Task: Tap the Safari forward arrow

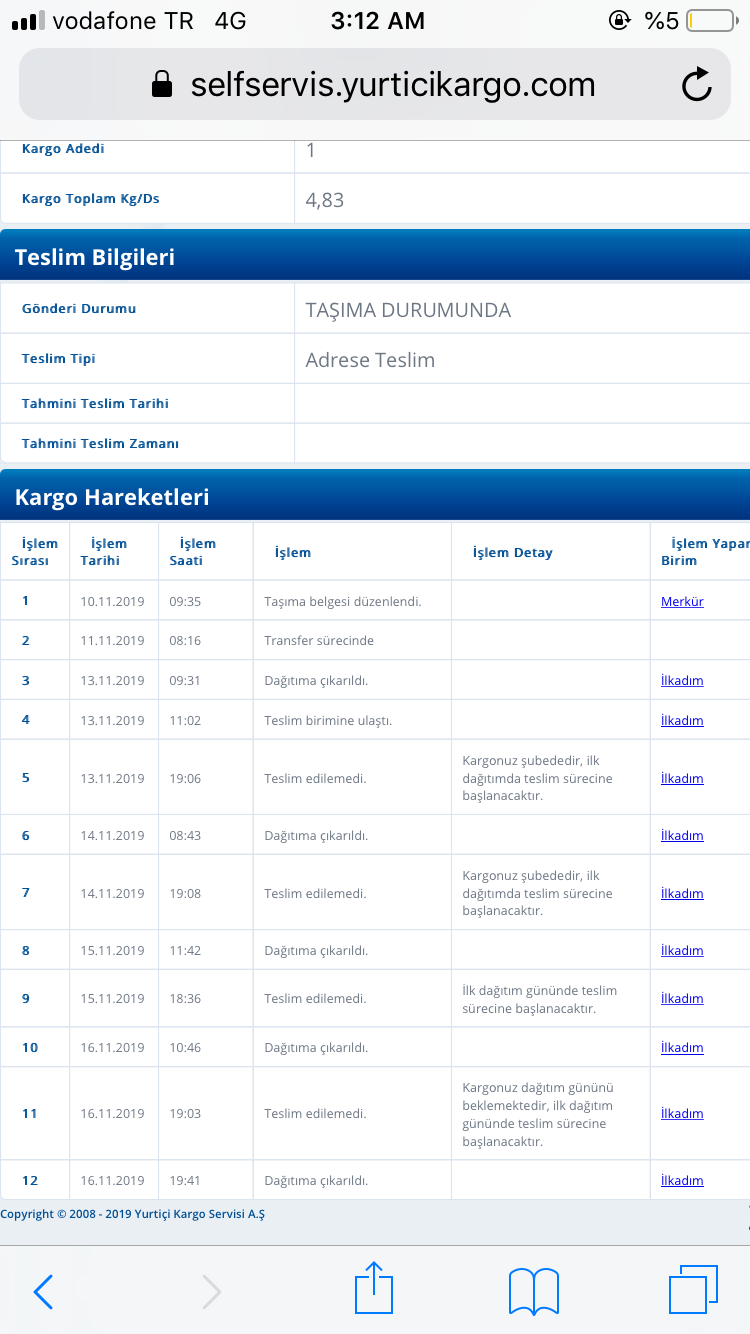Action: [211, 1292]
